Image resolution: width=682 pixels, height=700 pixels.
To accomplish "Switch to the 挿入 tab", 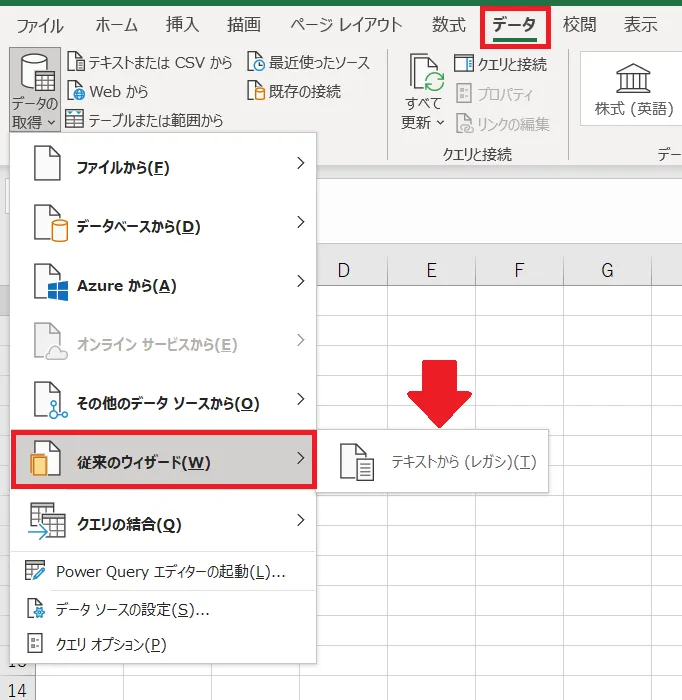I will pos(182,25).
